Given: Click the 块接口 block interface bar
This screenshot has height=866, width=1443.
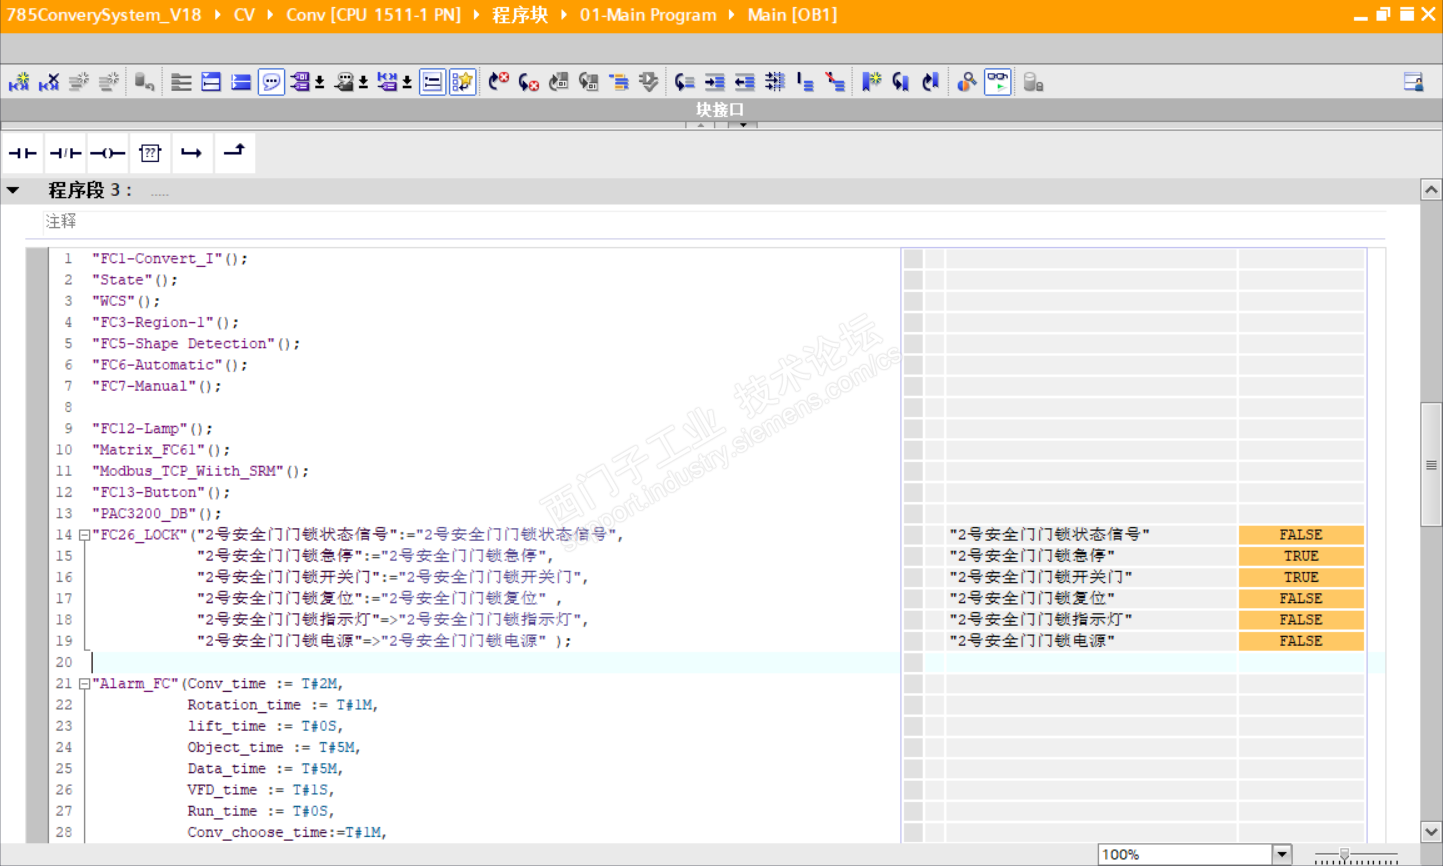Looking at the screenshot, I should (720, 109).
